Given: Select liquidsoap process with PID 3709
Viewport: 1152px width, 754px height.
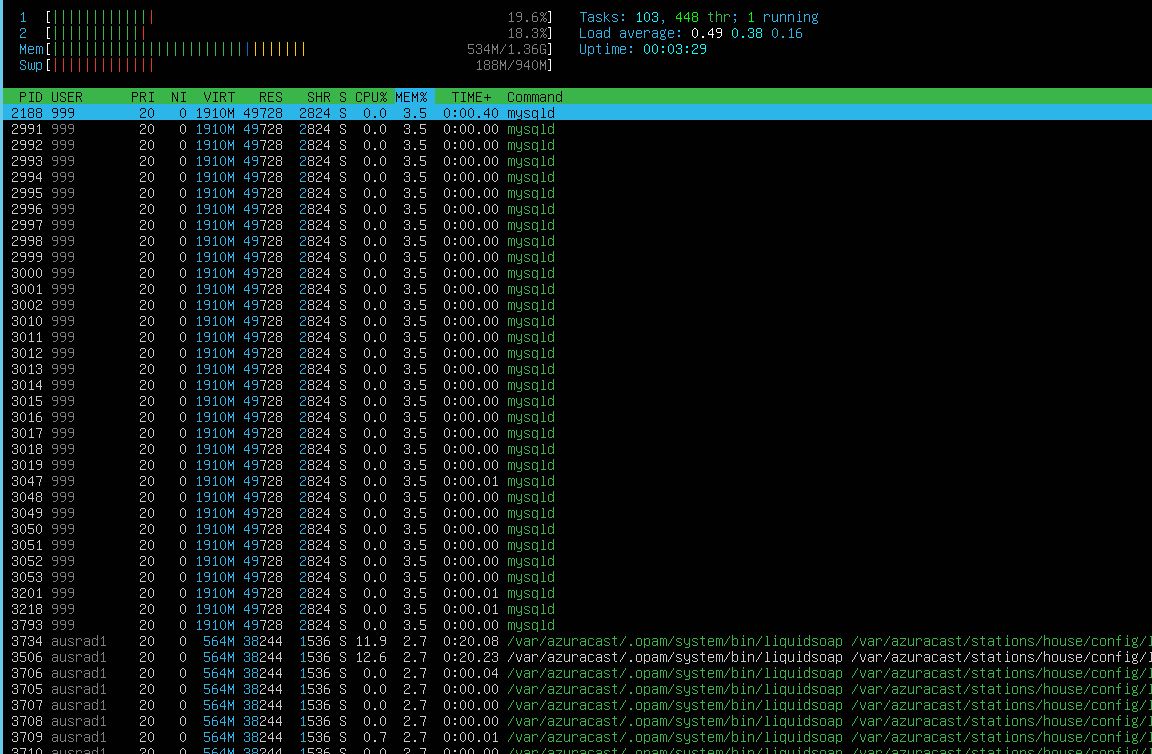Looking at the screenshot, I should pos(576,737).
